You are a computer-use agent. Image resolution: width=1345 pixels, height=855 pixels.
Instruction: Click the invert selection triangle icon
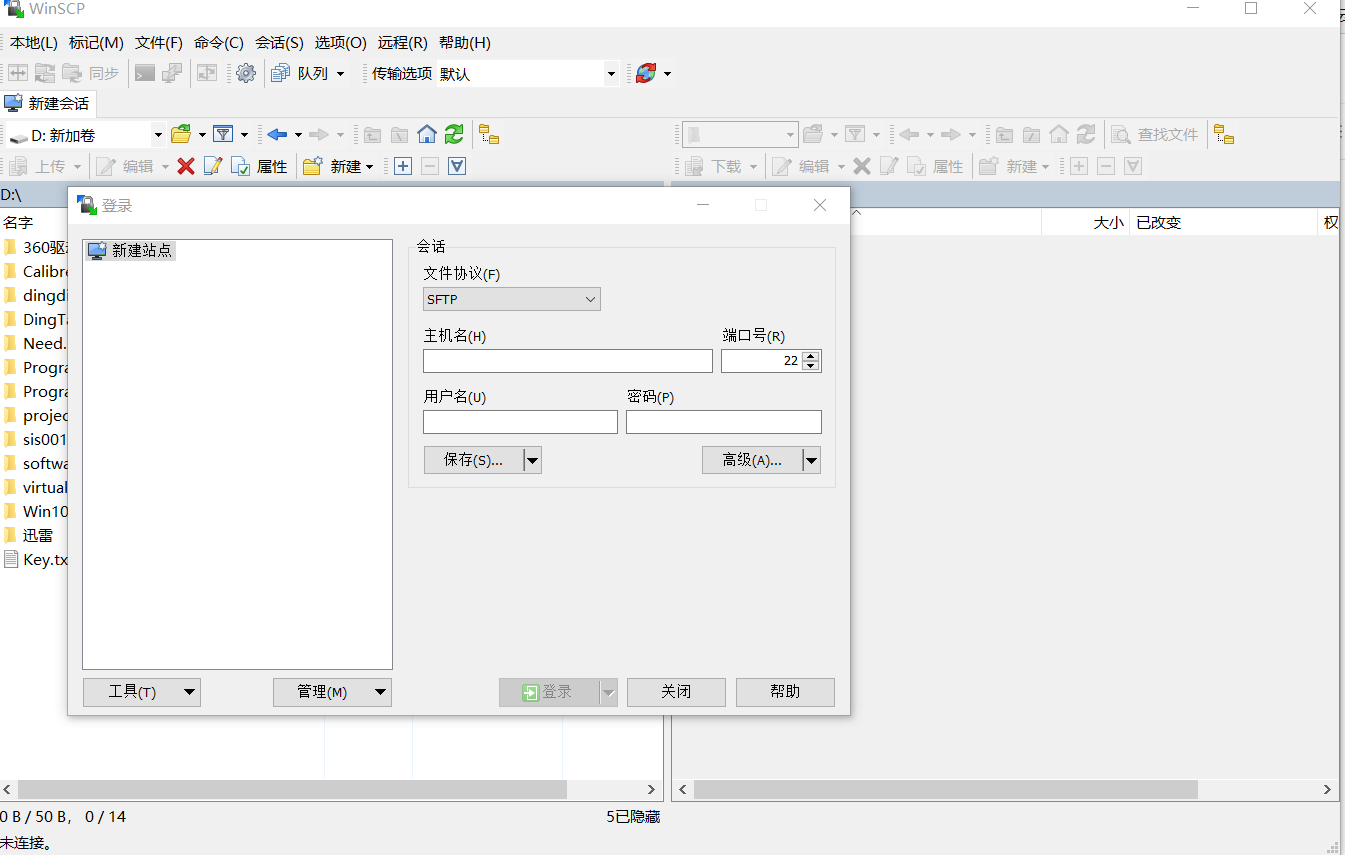[457, 166]
